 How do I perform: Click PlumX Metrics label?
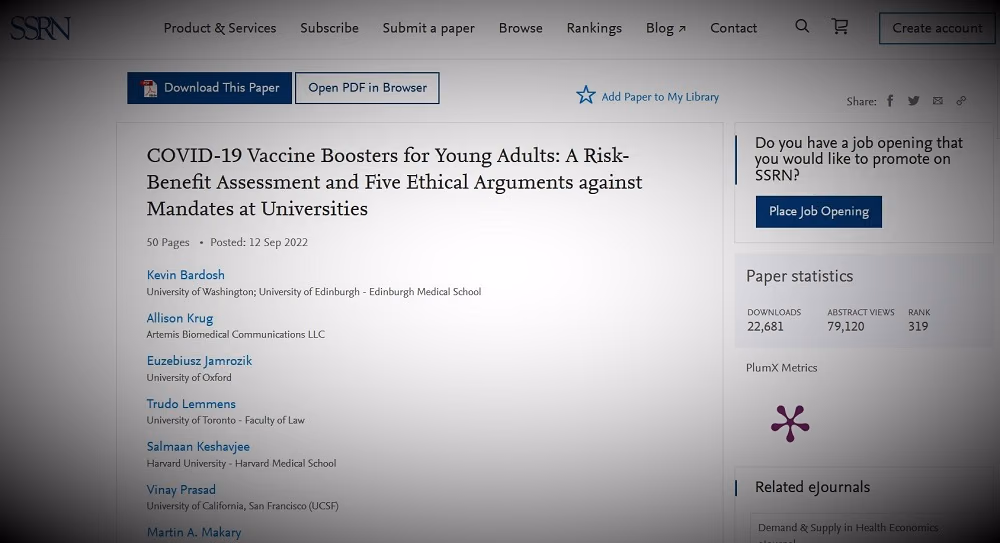click(781, 368)
